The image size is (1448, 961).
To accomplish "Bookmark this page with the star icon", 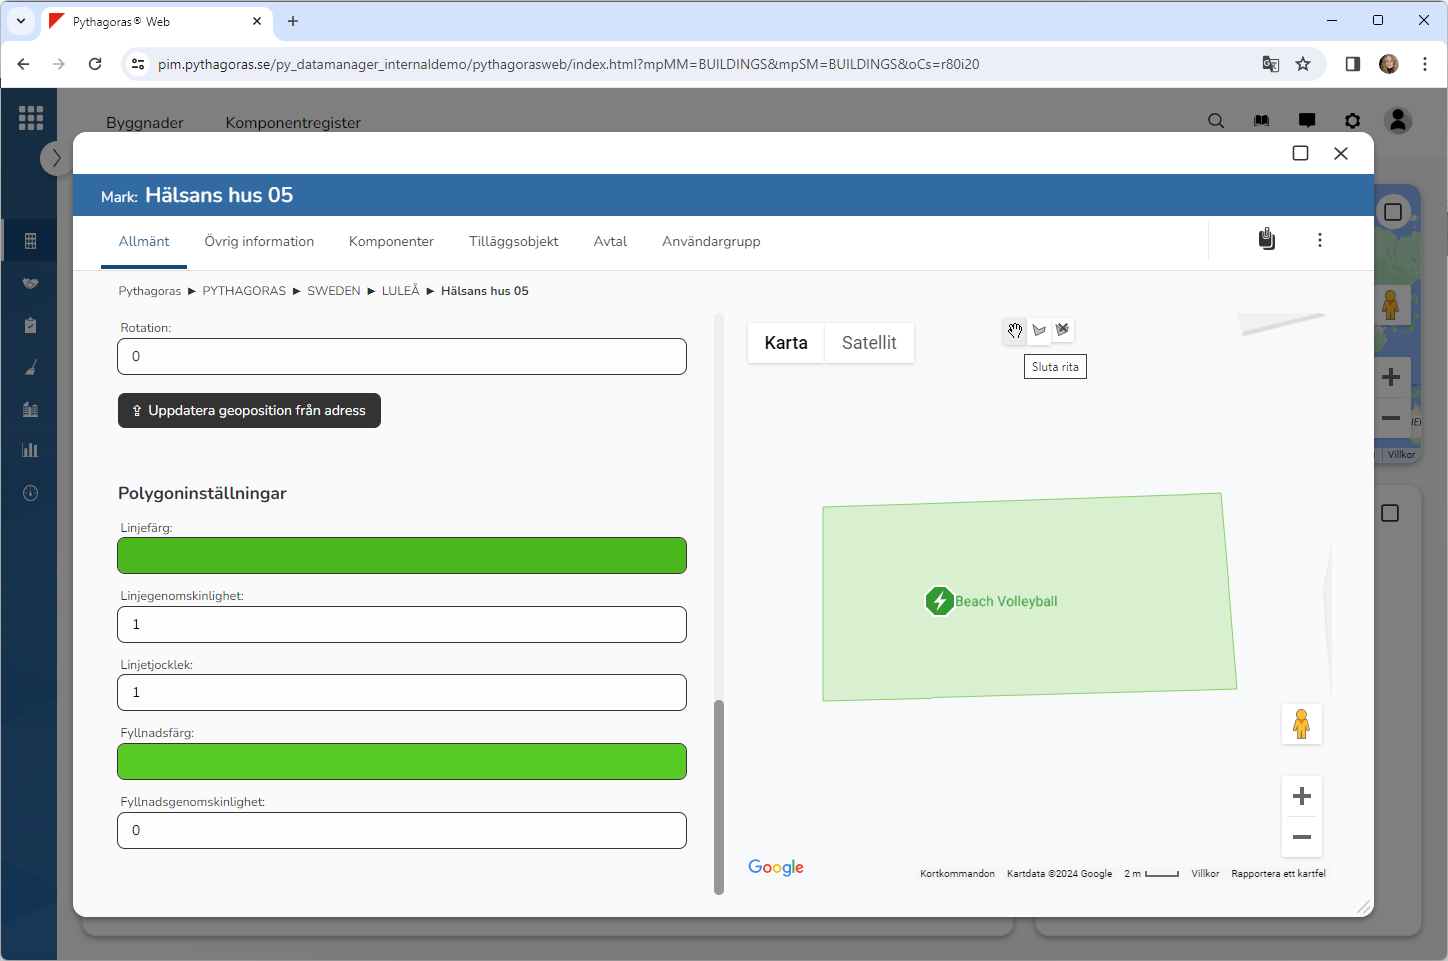I will coord(1303,64).
